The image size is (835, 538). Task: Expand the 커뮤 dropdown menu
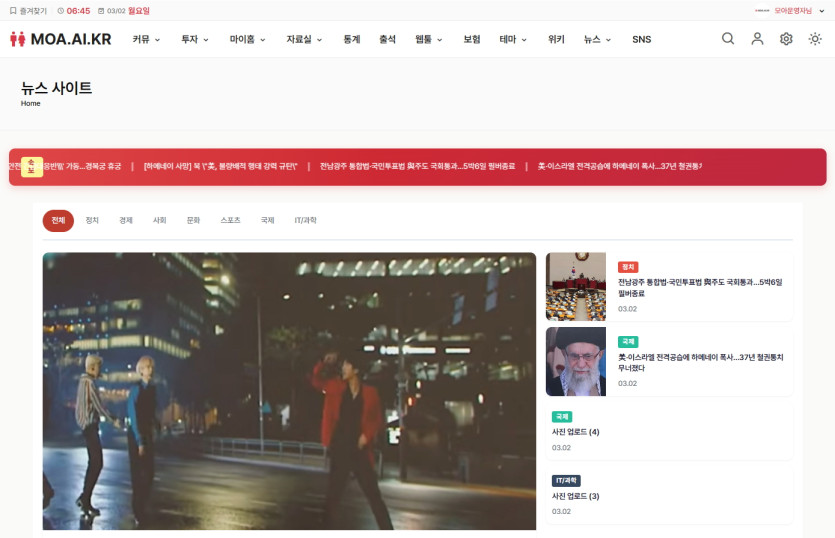point(146,40)
